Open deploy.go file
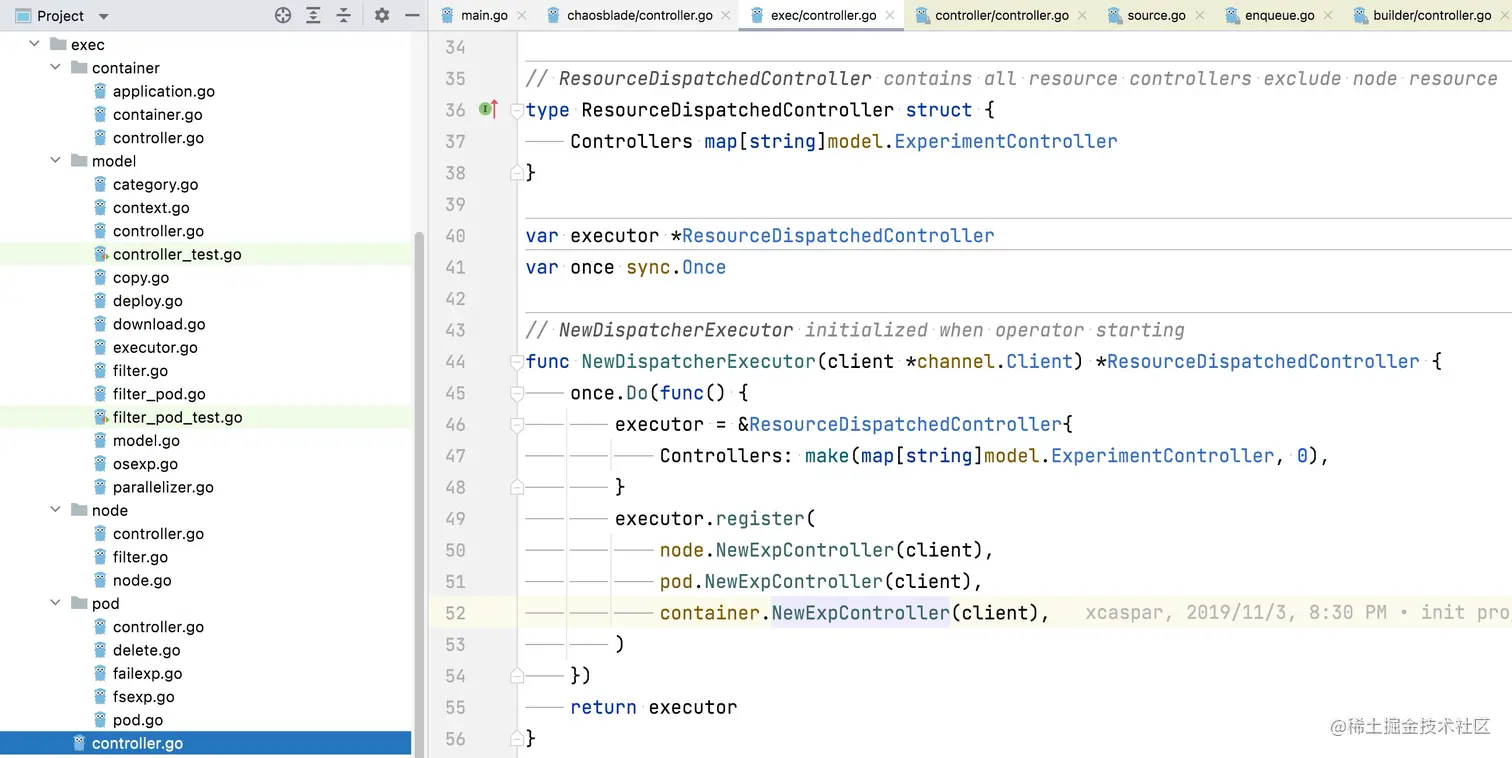The image size is (1512, 758). point(147,300)
